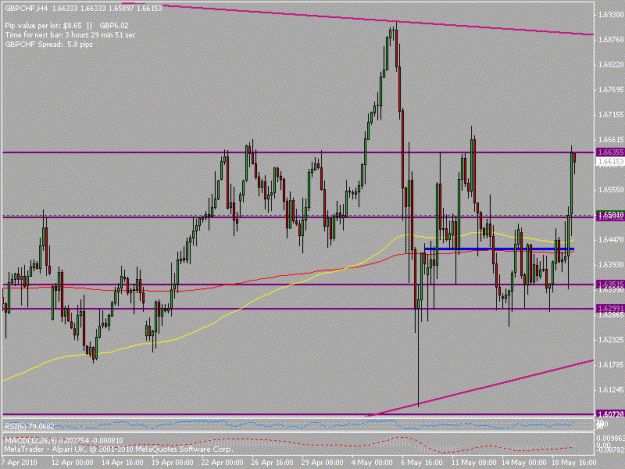The height and width of the screenshot is (469, 625).
Task: Click the '22 Apr 00:00' time axis label
Action: [222, 463]
